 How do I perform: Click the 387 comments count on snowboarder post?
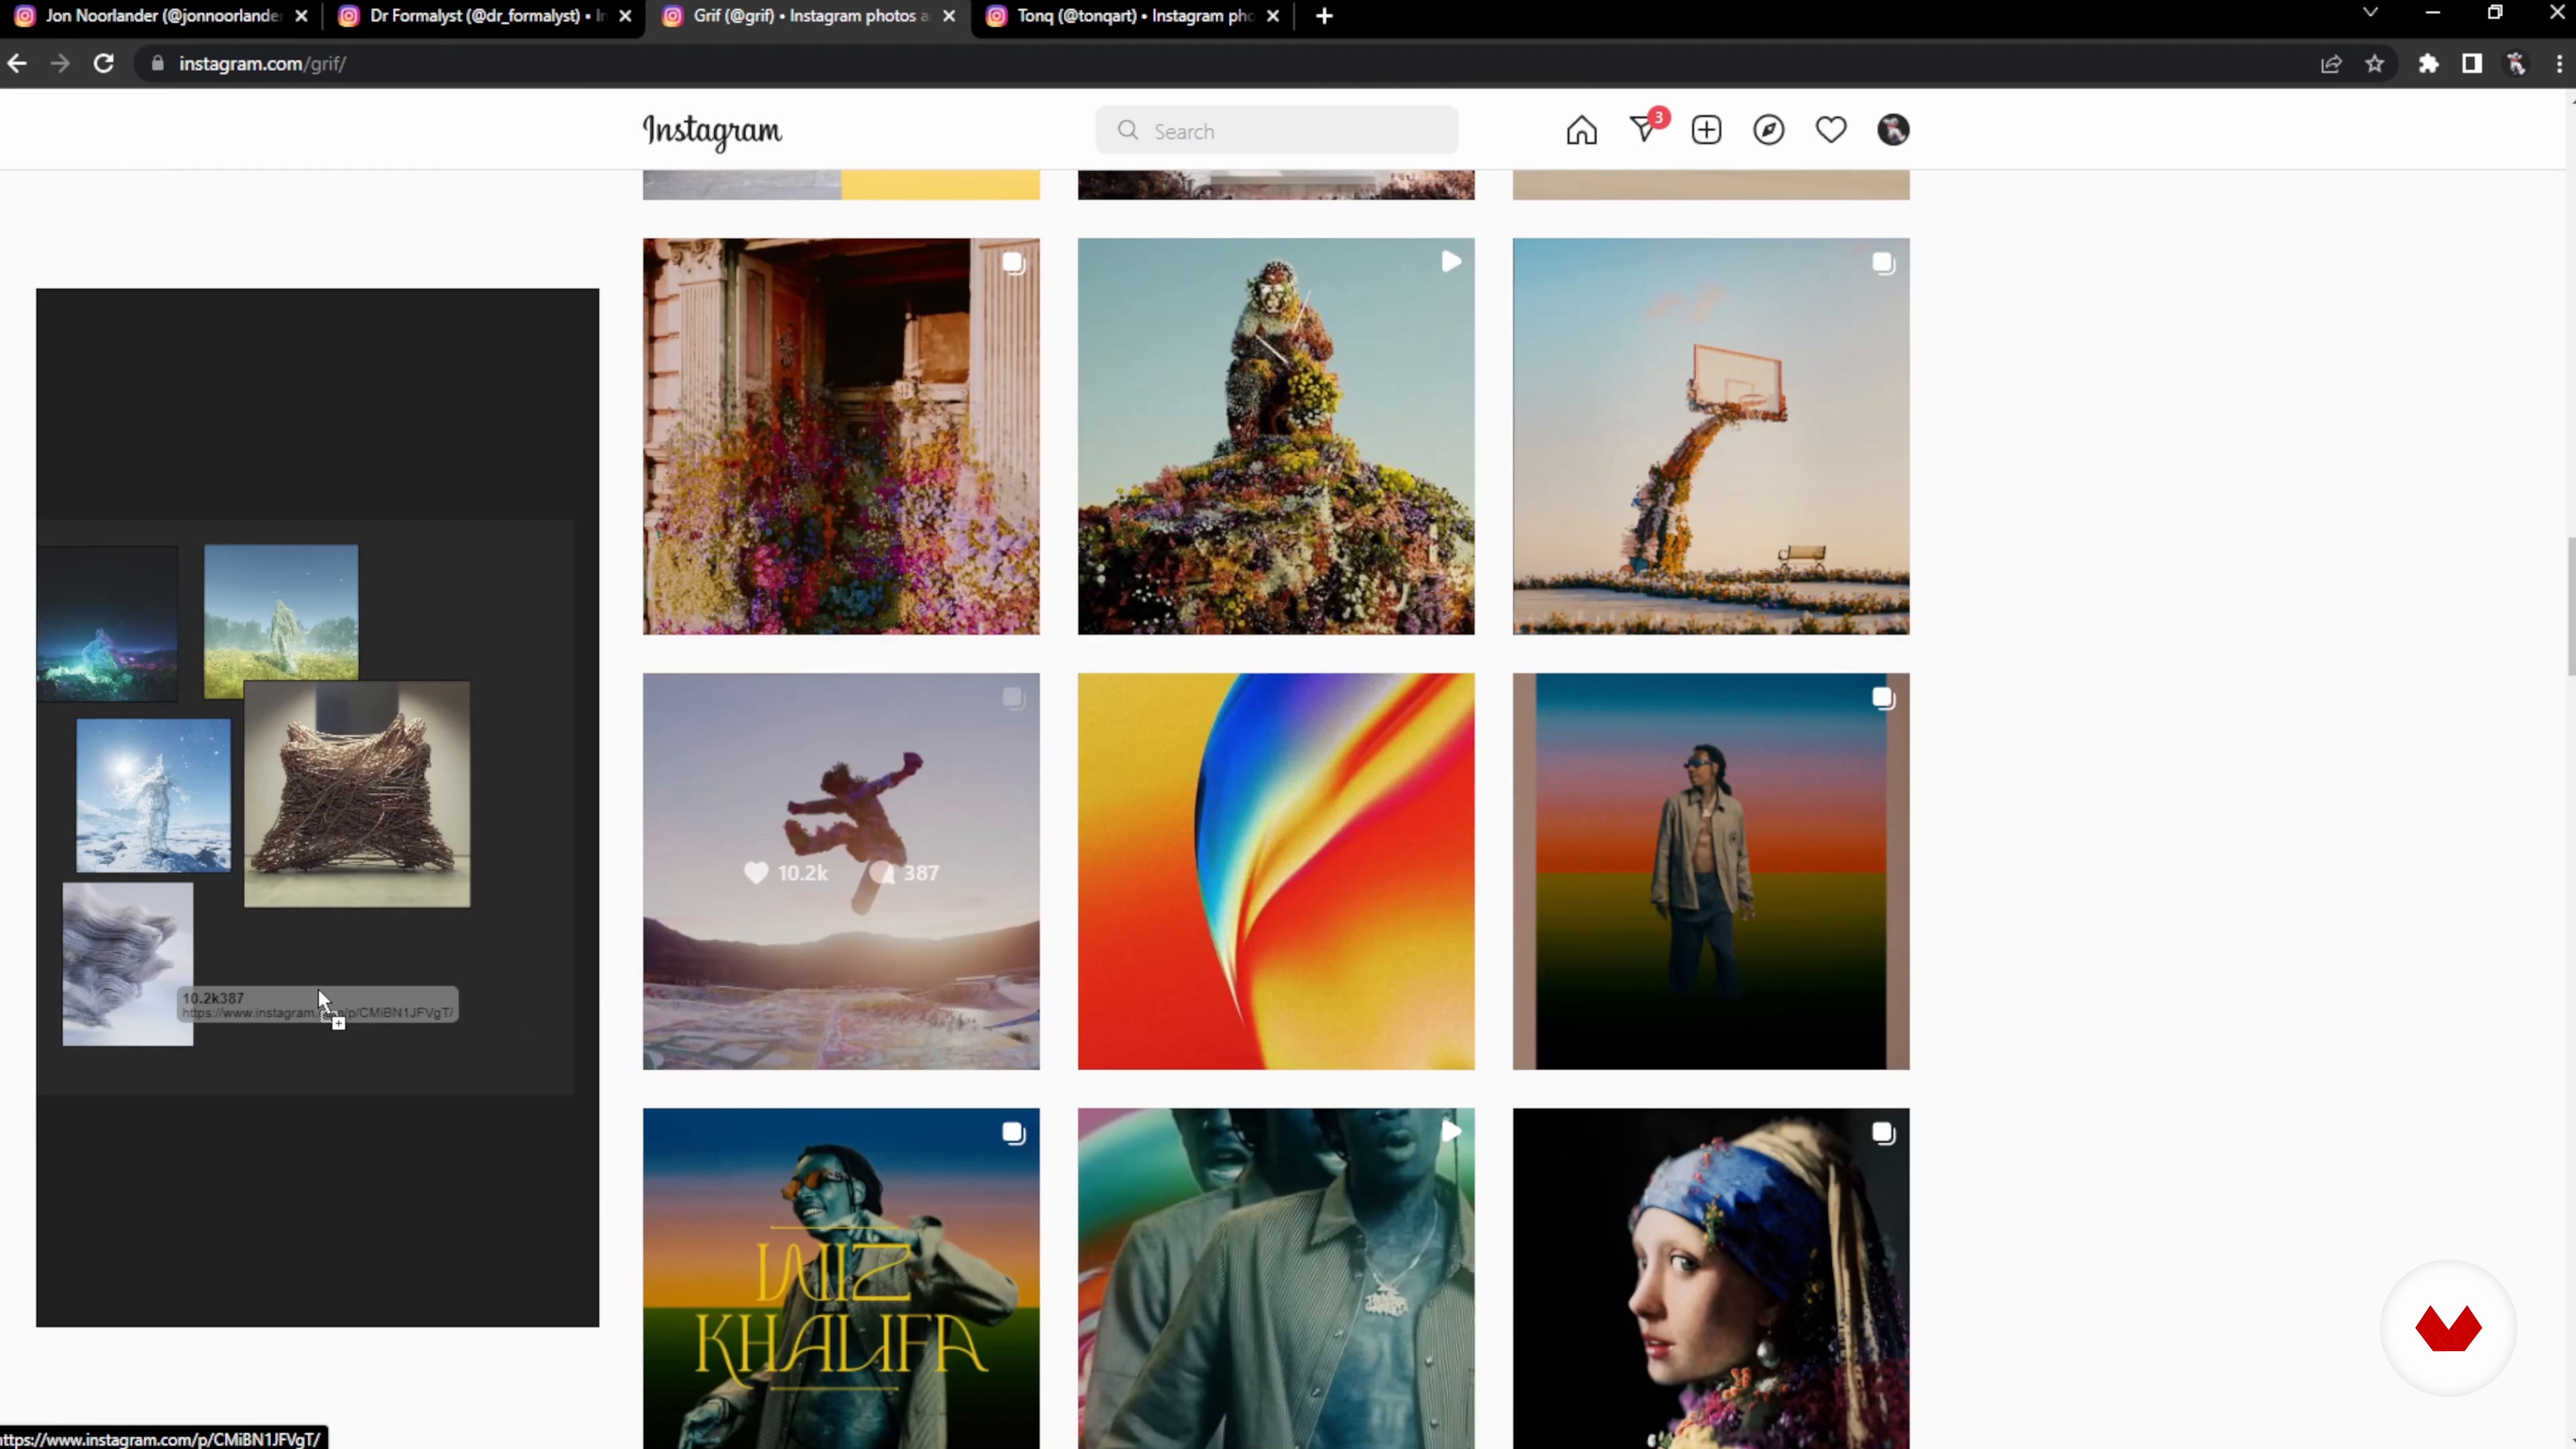coord(905,873)
